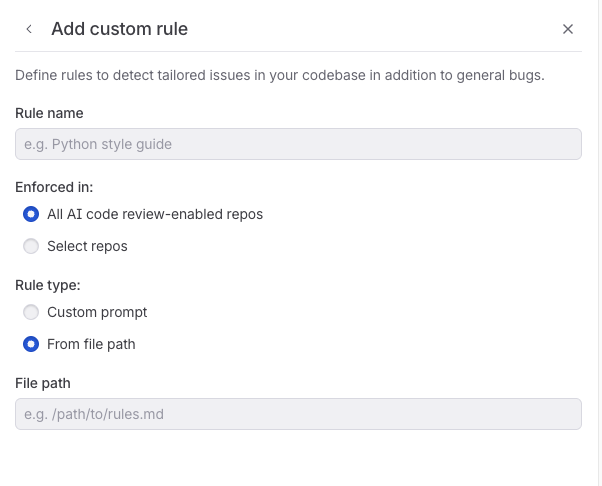Select the All AI code review-enabled repos radio button
Screen dimensions: 602x486
pos(31,214)
